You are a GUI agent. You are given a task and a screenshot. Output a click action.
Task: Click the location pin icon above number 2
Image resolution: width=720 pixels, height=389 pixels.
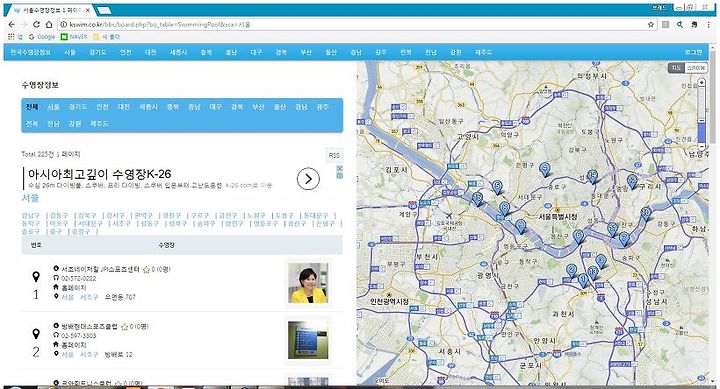tap(36, 334)
